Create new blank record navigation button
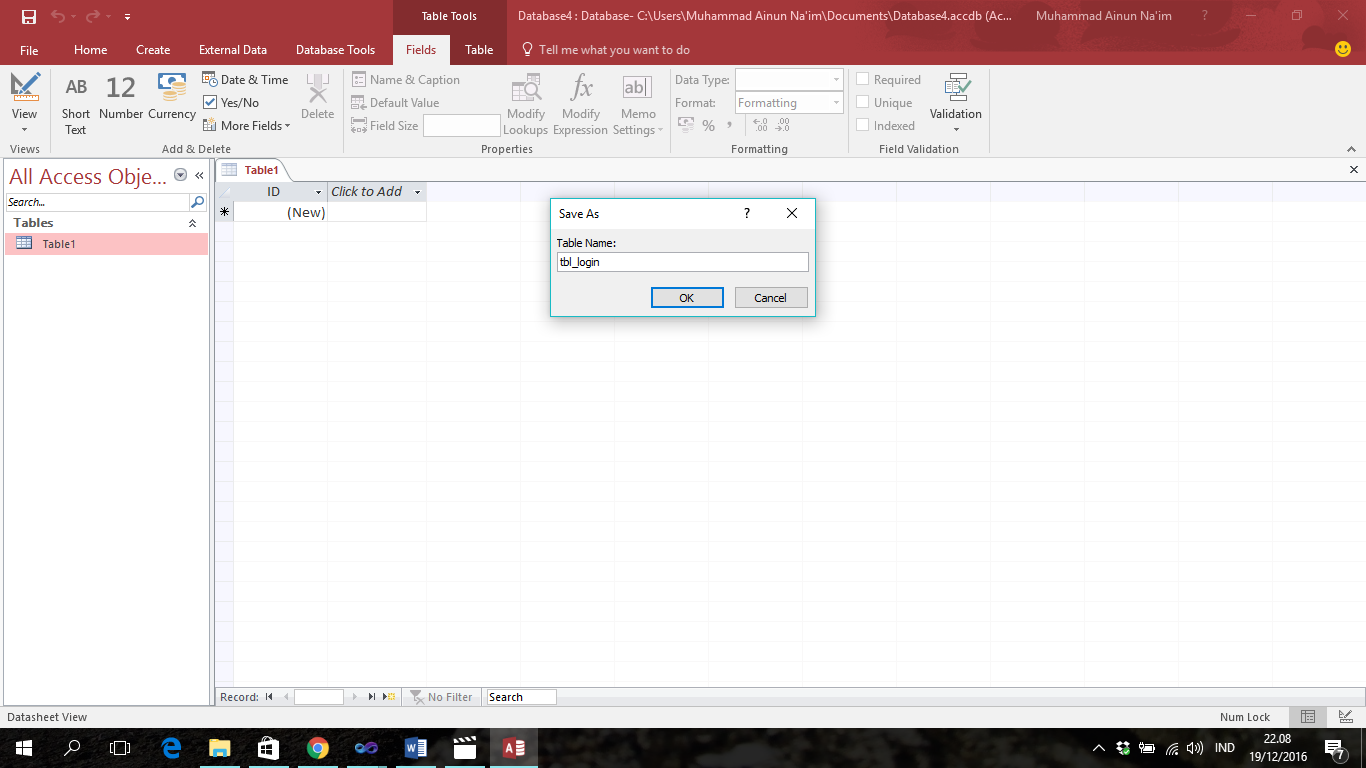 pyautogui.click(x=389, y=697)
